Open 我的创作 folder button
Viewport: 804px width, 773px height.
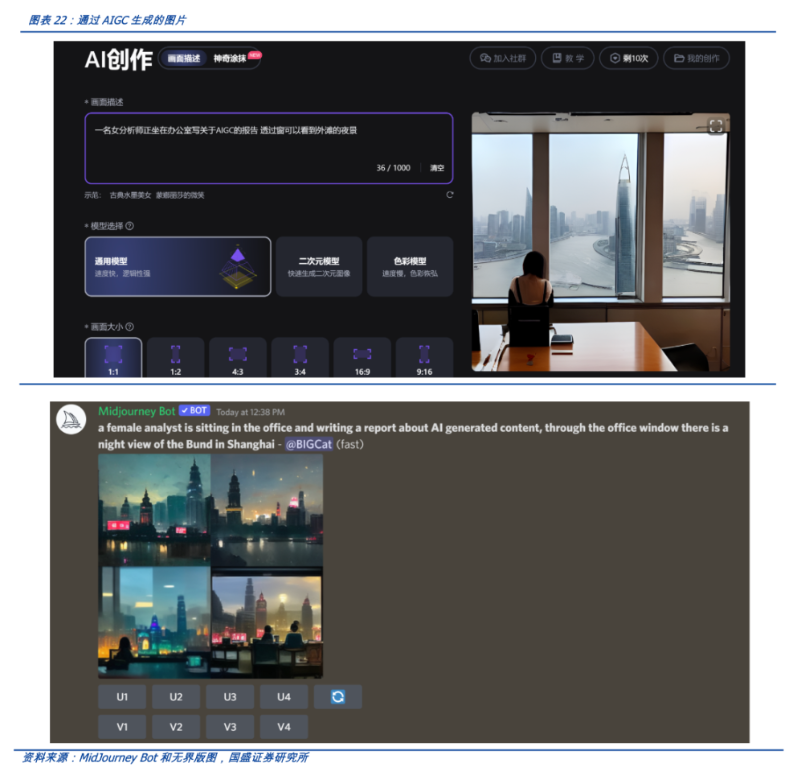tap(696, 58)
